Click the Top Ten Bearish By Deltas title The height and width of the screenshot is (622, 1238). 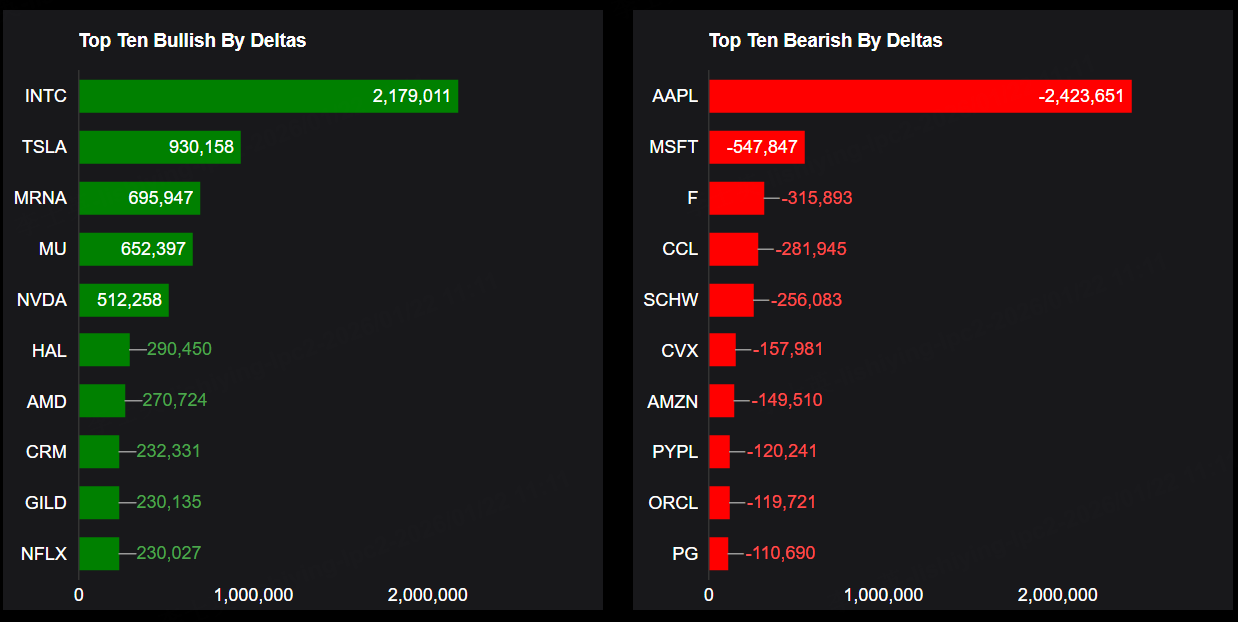[825, 41]
